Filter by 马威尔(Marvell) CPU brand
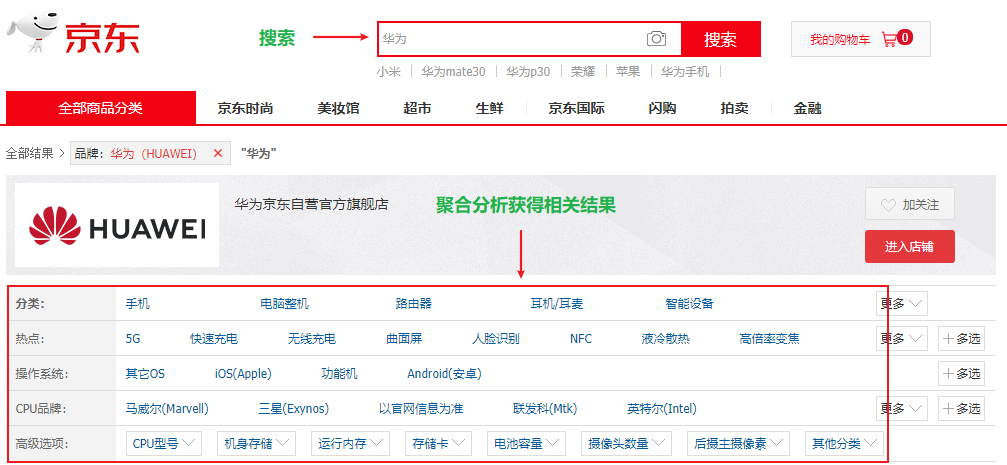 pyautogui.click(x=167, y=408)
